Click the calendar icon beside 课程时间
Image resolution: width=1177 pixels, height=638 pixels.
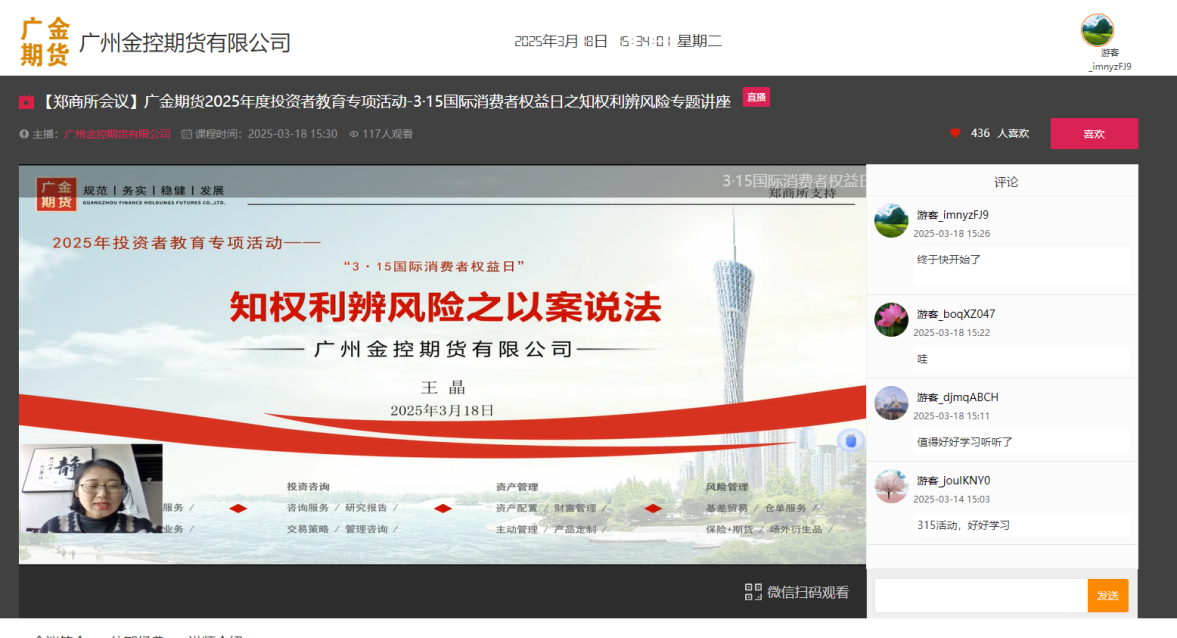pyautogui.click(x=186, y=134)
